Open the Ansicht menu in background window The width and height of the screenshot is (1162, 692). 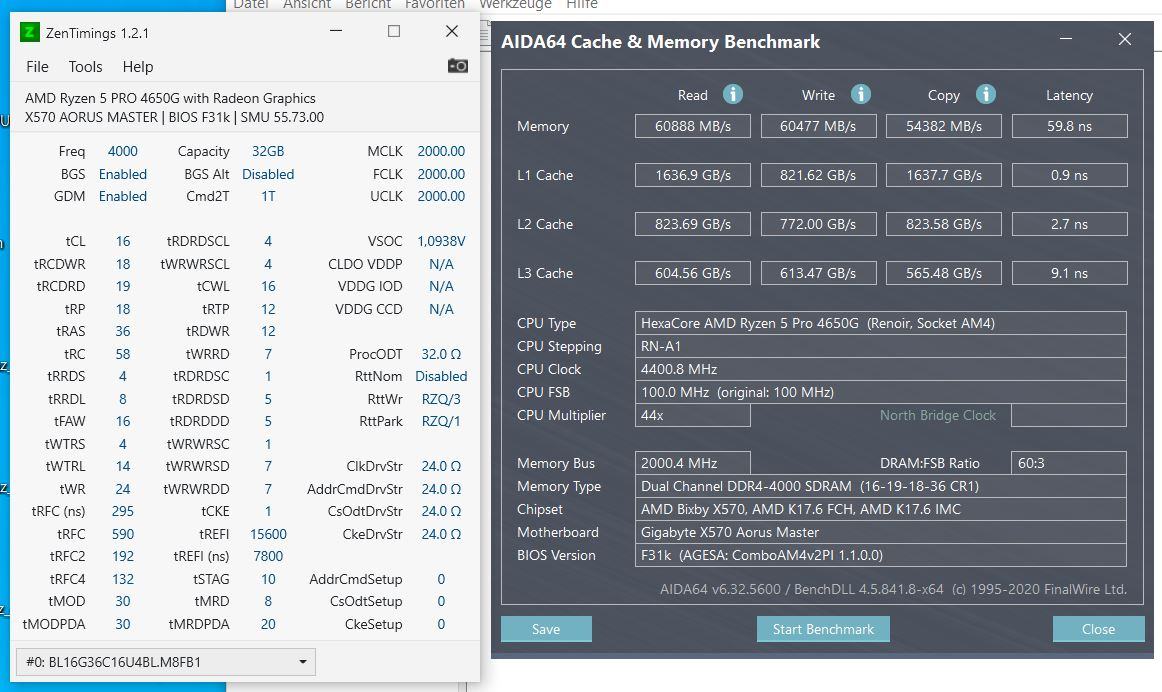coord(307,4)
